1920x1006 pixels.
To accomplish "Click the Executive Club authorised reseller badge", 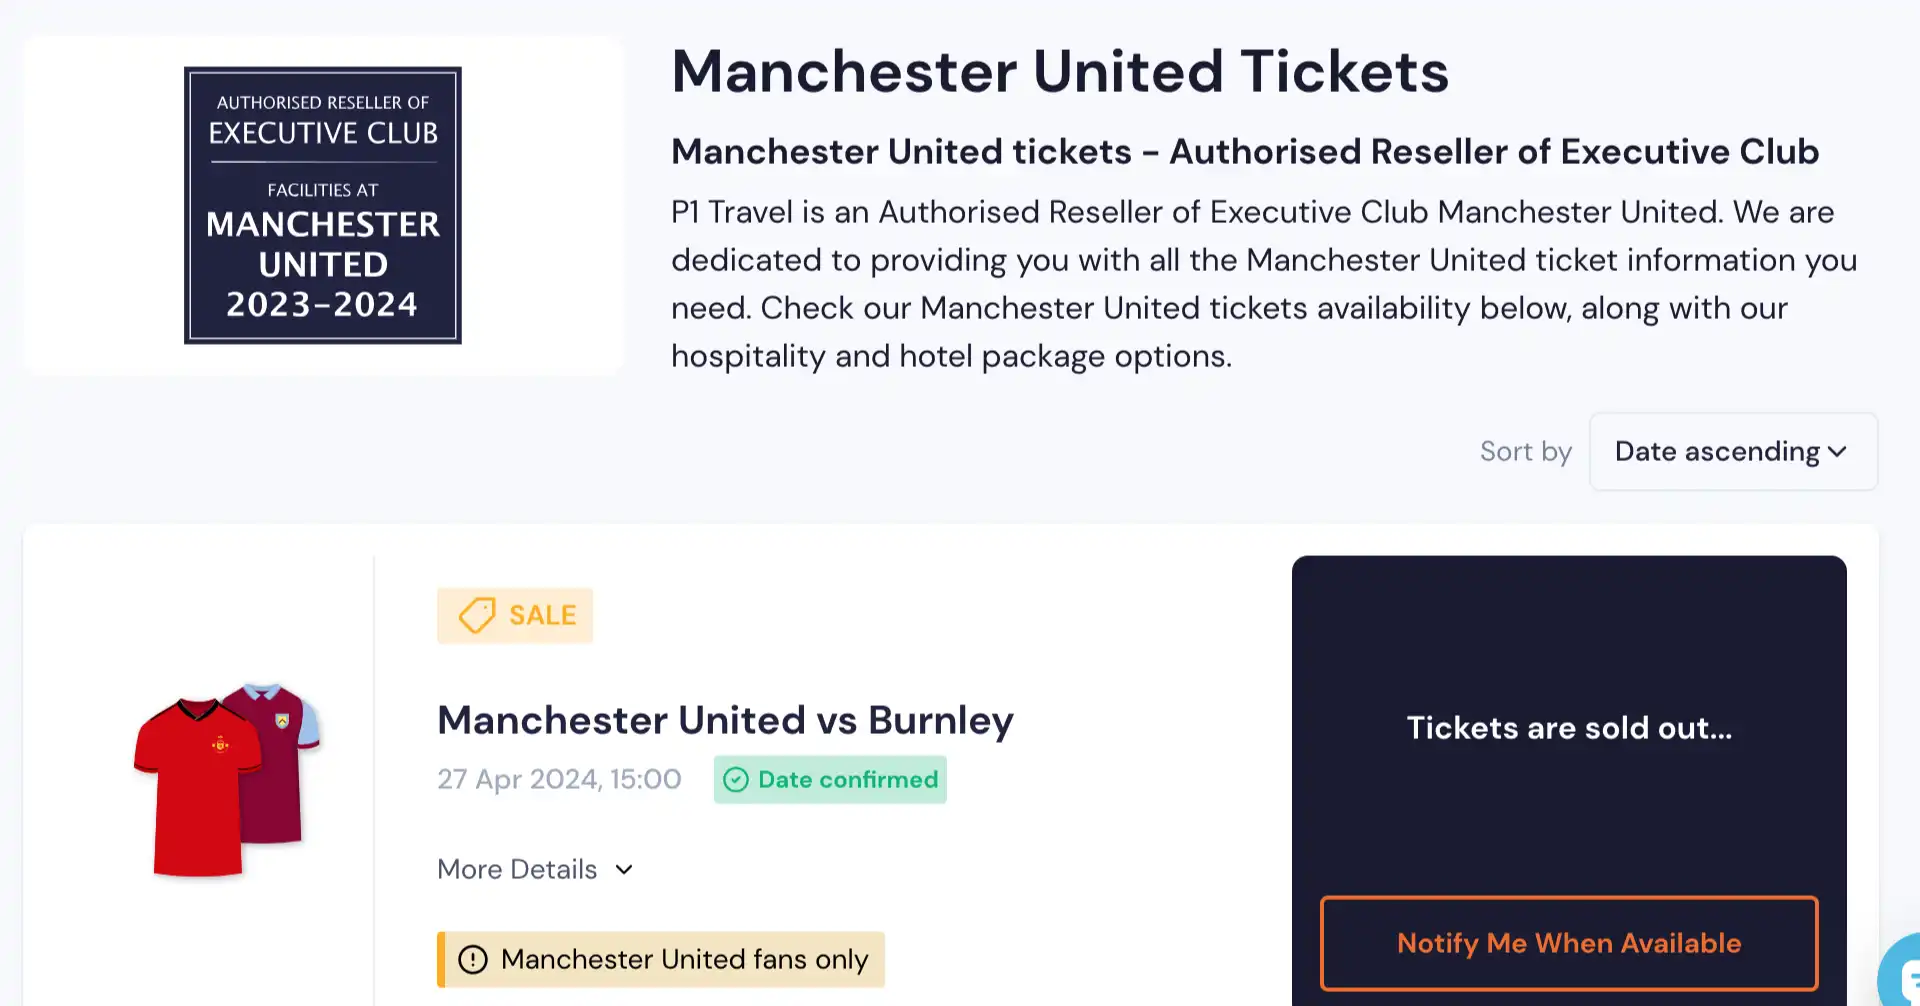I will (x=322, y=203).
